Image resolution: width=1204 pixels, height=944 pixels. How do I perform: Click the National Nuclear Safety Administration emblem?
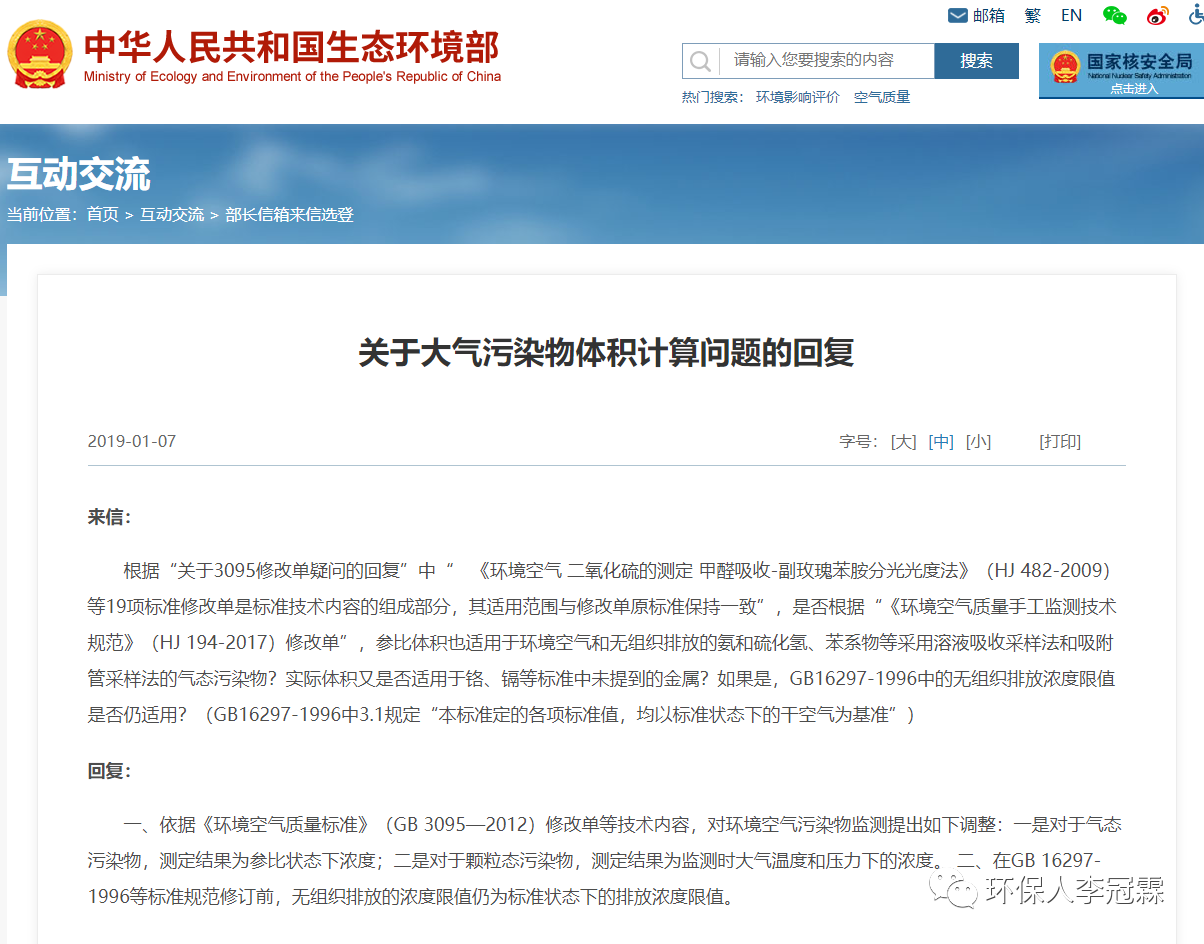(1064, 66)
